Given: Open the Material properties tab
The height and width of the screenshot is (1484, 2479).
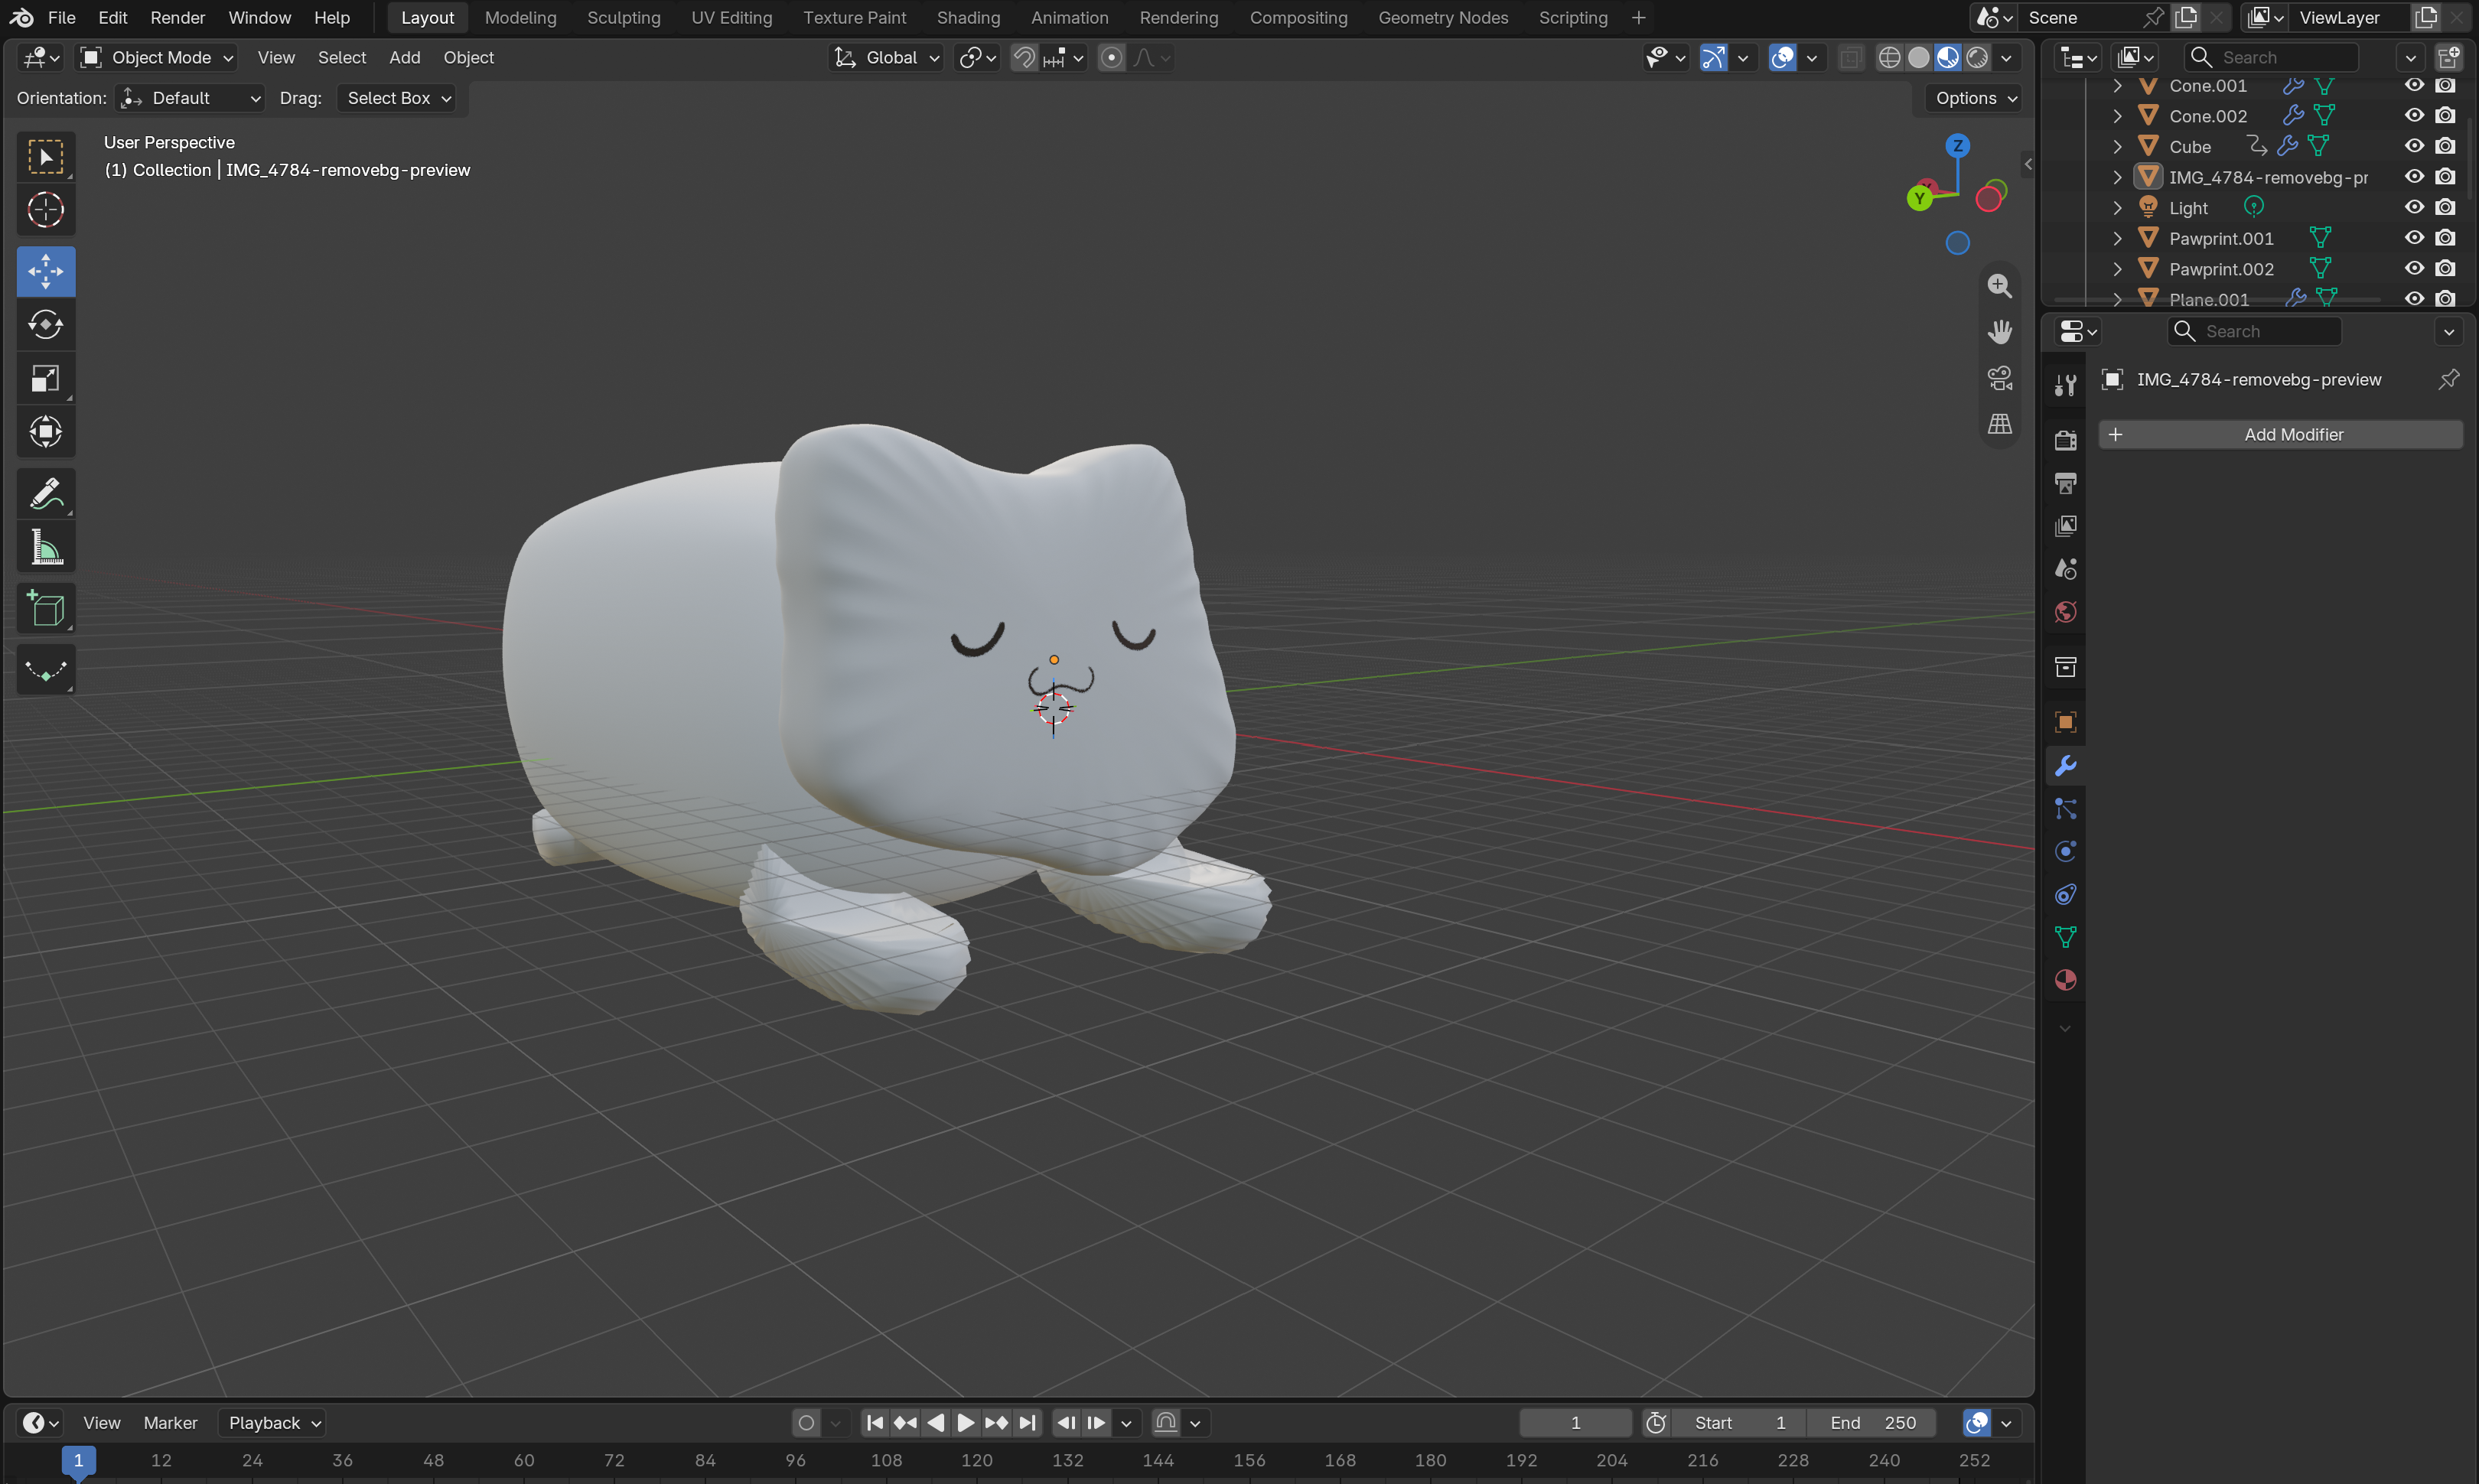Looking at the screenshot, I should click(2065, 980).
